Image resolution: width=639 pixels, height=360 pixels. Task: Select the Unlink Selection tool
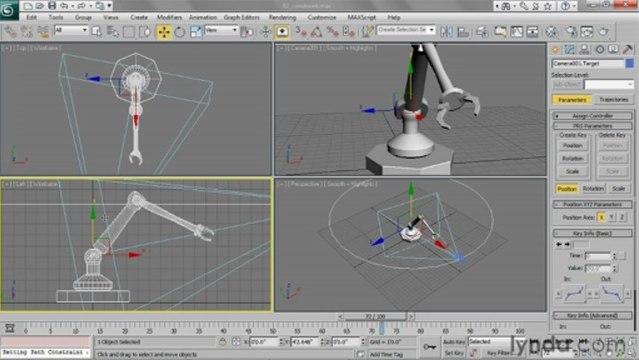pyautogui.click(x=26, y=31)
